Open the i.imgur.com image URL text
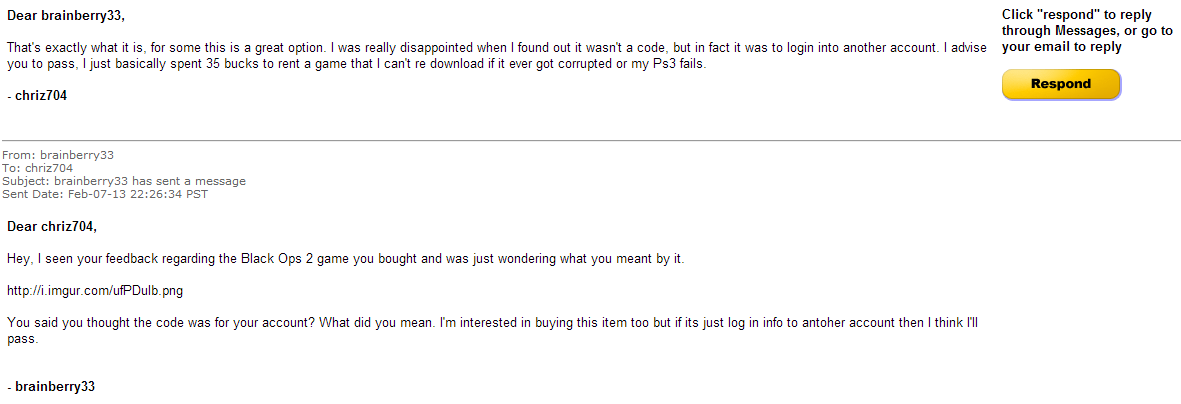 (x=95, y=290)
